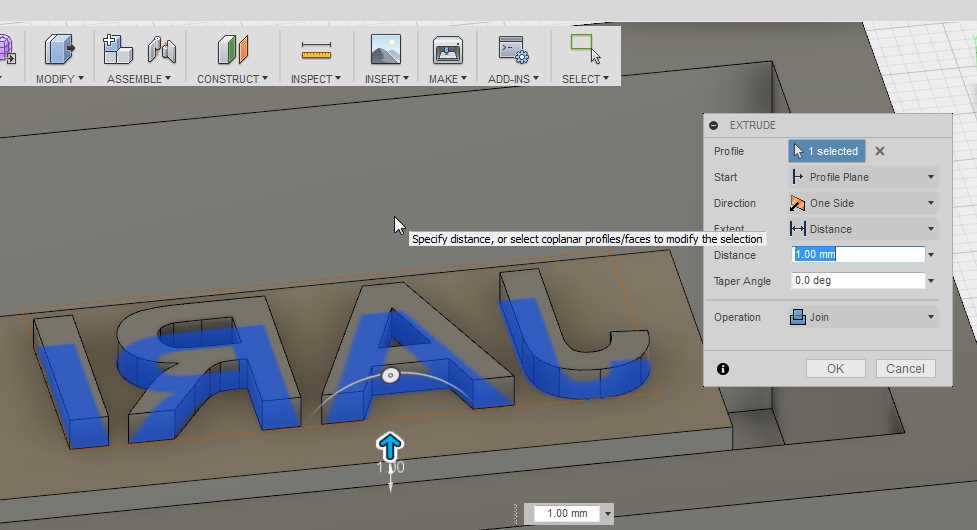Screen dimensions: 977x530
Task: Open the INSPECT menu
Action: 316,79
